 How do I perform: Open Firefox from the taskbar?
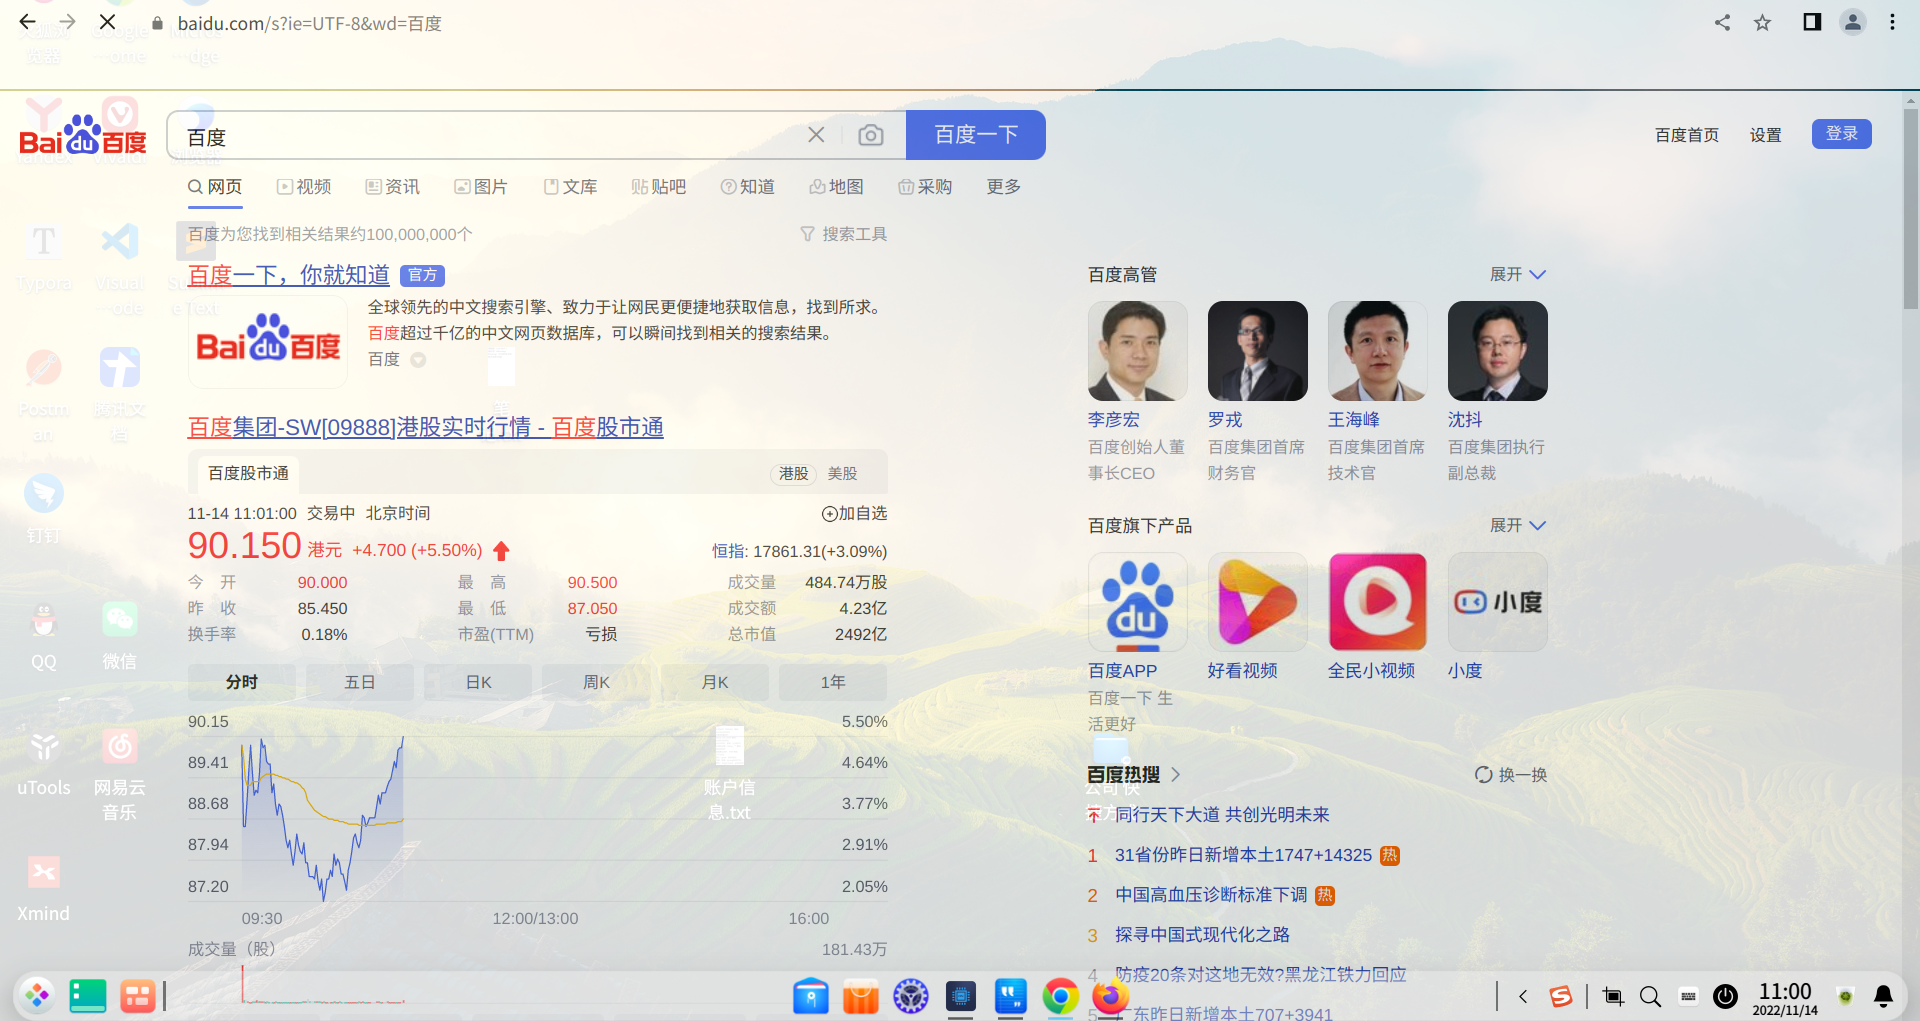pyautogui.click(x=1110, y=997)
